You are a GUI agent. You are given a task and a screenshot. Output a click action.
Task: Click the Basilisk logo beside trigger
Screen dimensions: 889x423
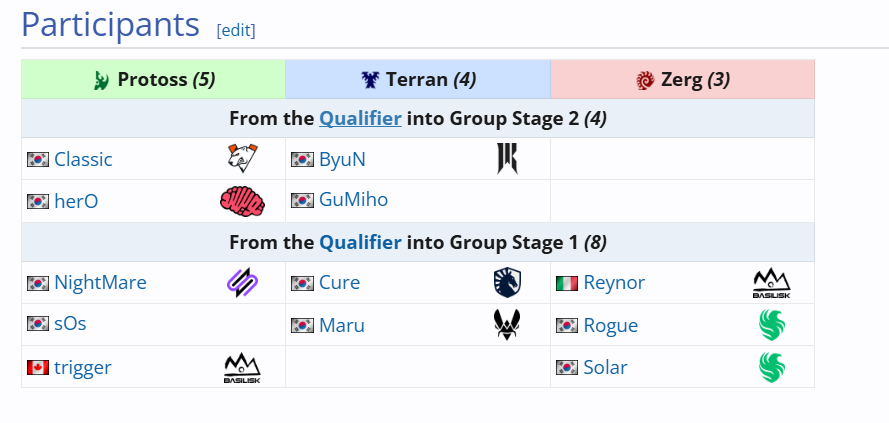point(243,367)
